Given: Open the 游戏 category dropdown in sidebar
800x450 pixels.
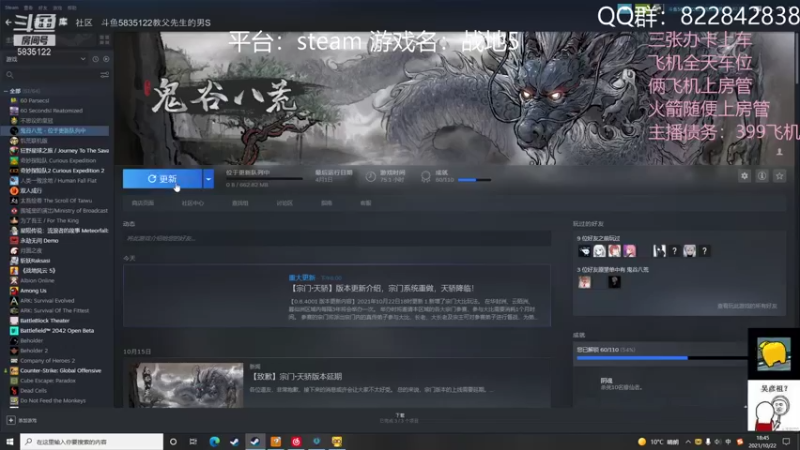Looking at the screenshot, I should 45,59.
